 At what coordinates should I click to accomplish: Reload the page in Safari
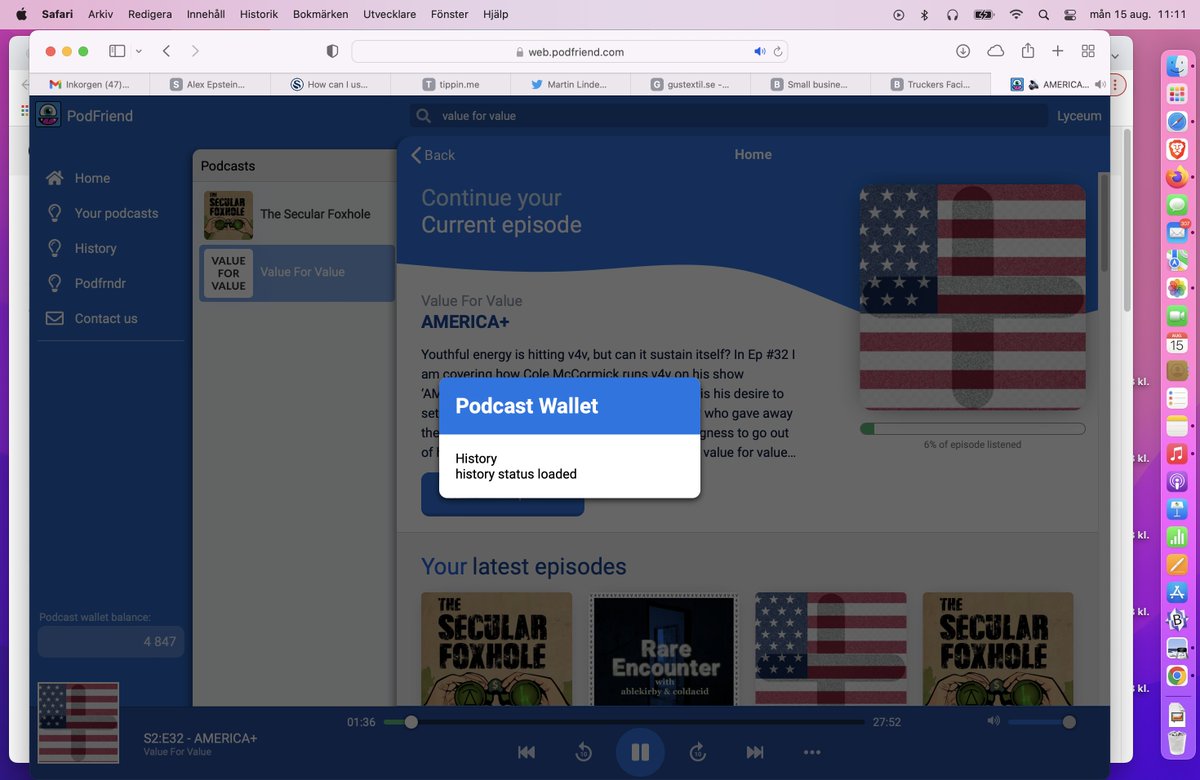778,52
